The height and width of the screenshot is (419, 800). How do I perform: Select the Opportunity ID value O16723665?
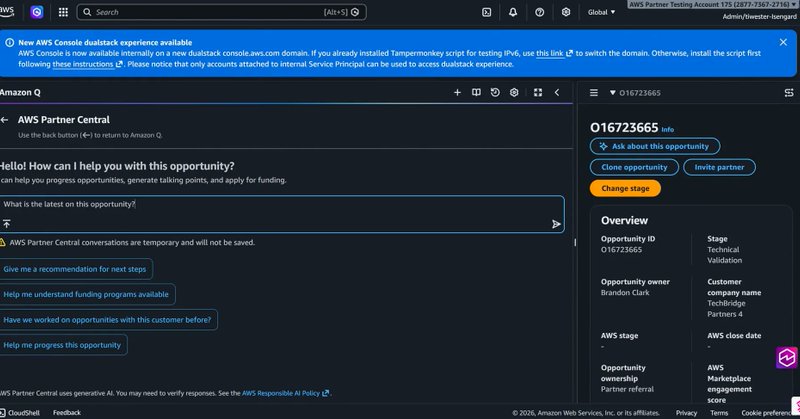[x=621, y=250]
